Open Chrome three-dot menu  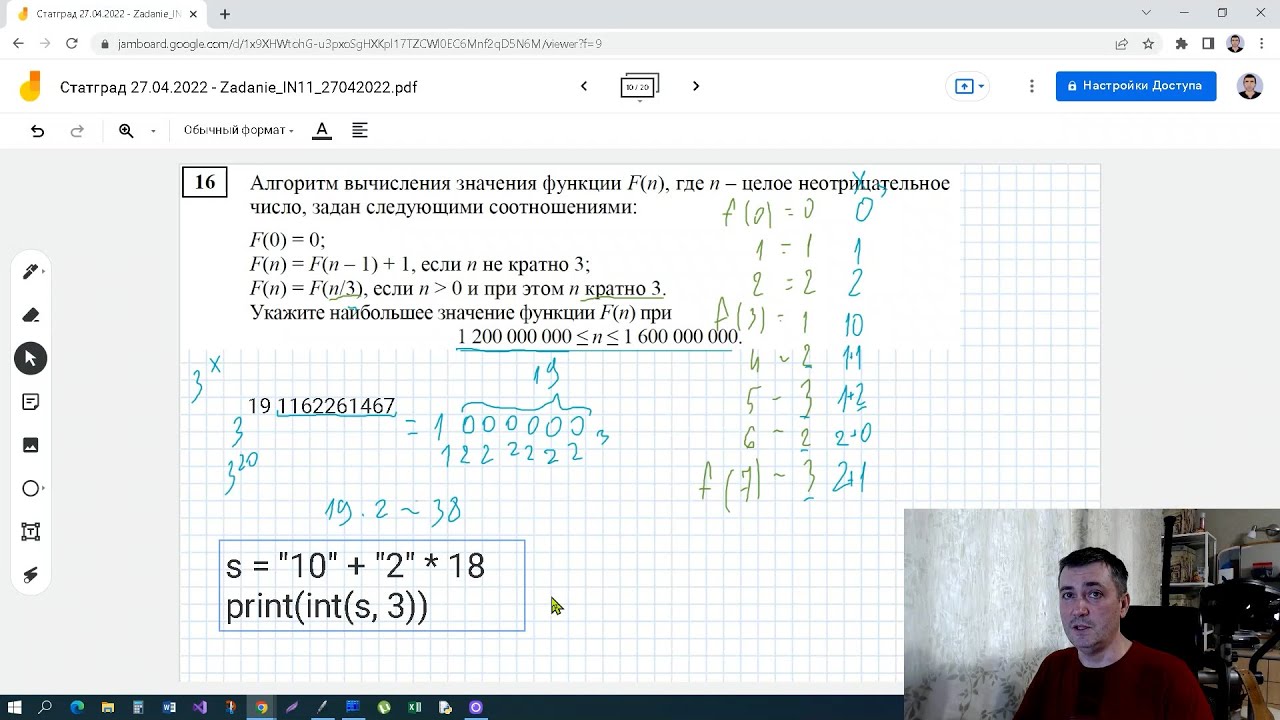[1262, 44]
